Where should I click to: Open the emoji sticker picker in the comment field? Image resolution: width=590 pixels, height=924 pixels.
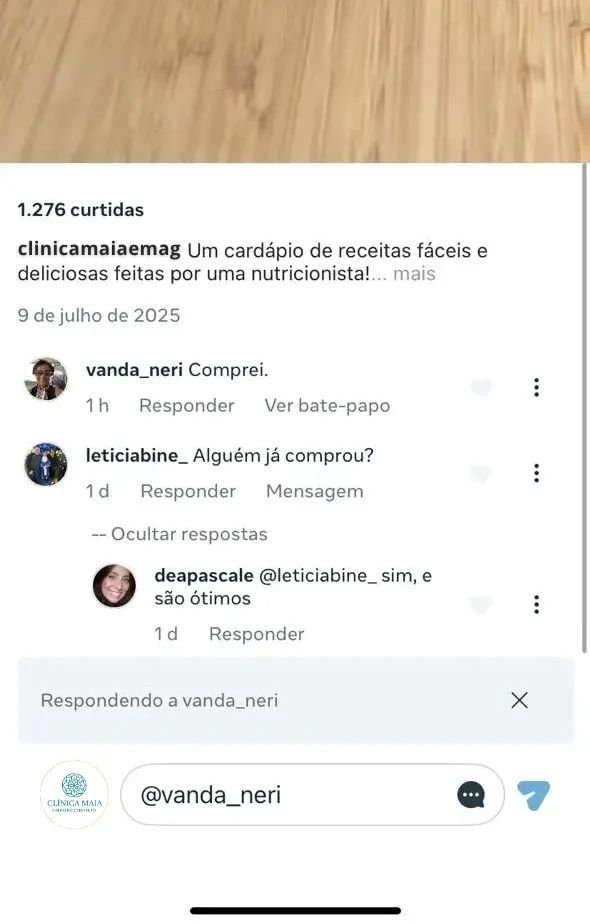[468, 794]
